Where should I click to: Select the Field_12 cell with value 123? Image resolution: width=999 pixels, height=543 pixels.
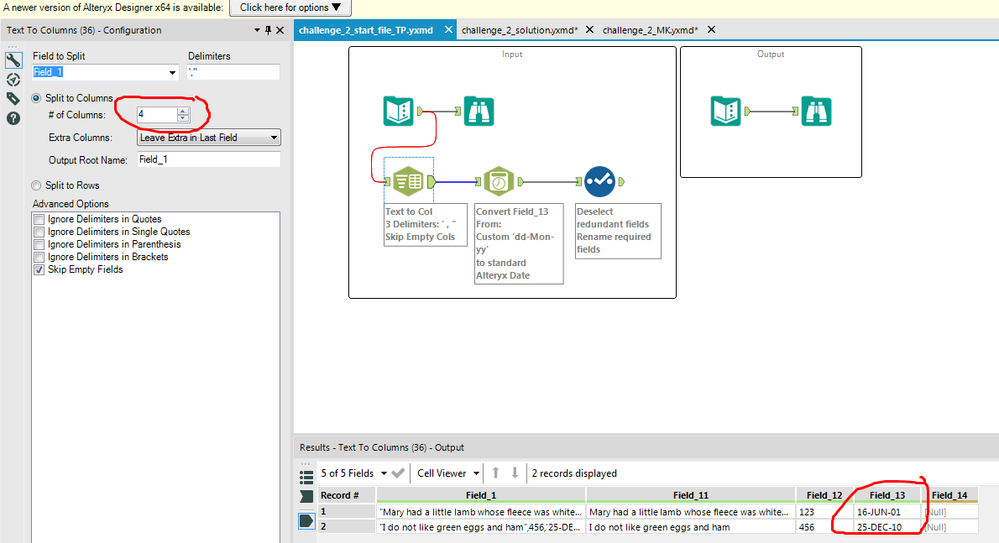tap(824, 512)
